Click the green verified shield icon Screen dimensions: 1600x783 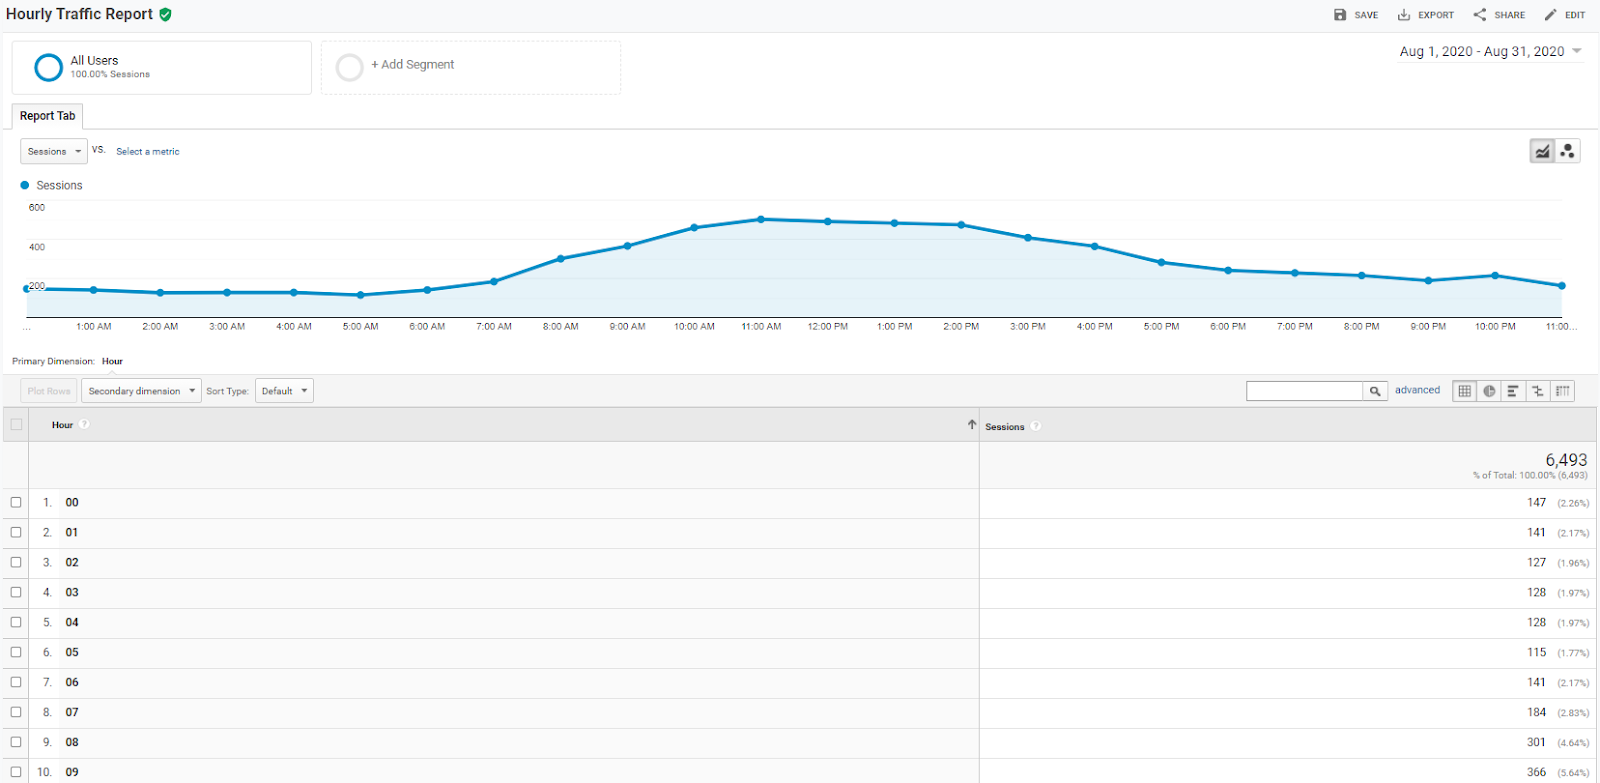165,14
